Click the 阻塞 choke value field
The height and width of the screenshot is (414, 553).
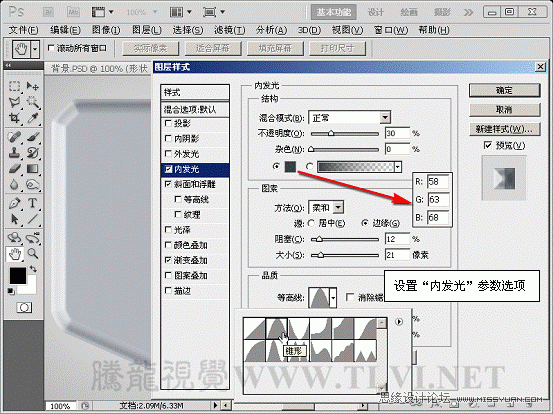tap(397, 239)
